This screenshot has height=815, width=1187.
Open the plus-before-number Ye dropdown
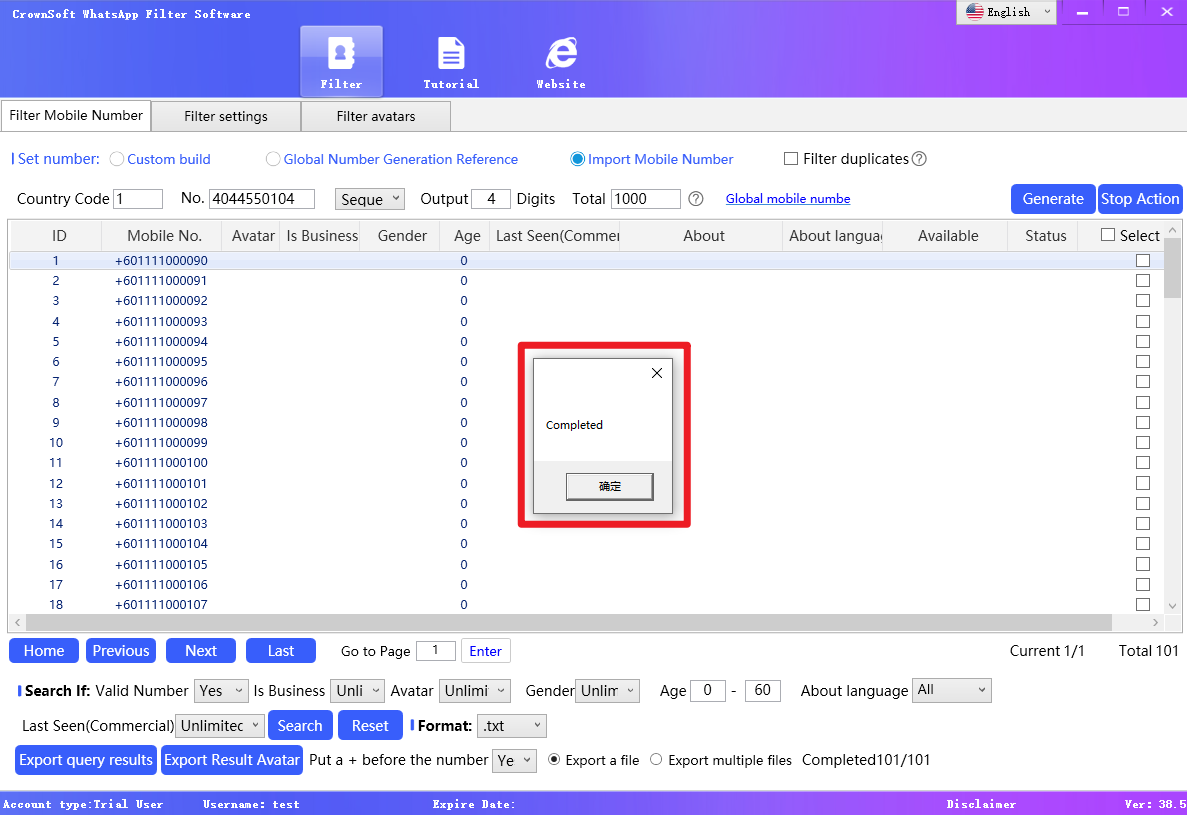(514, 761)
